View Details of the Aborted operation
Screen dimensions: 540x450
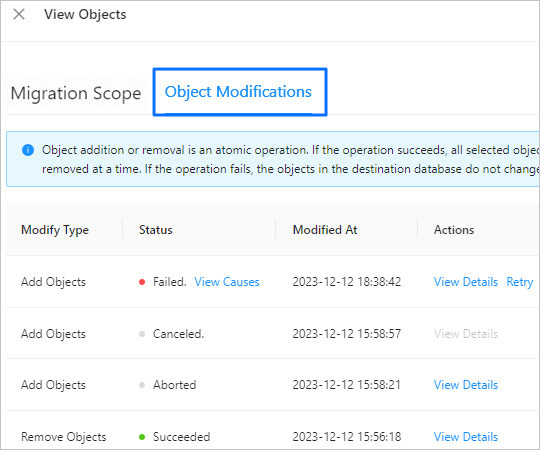coord(466,385)
